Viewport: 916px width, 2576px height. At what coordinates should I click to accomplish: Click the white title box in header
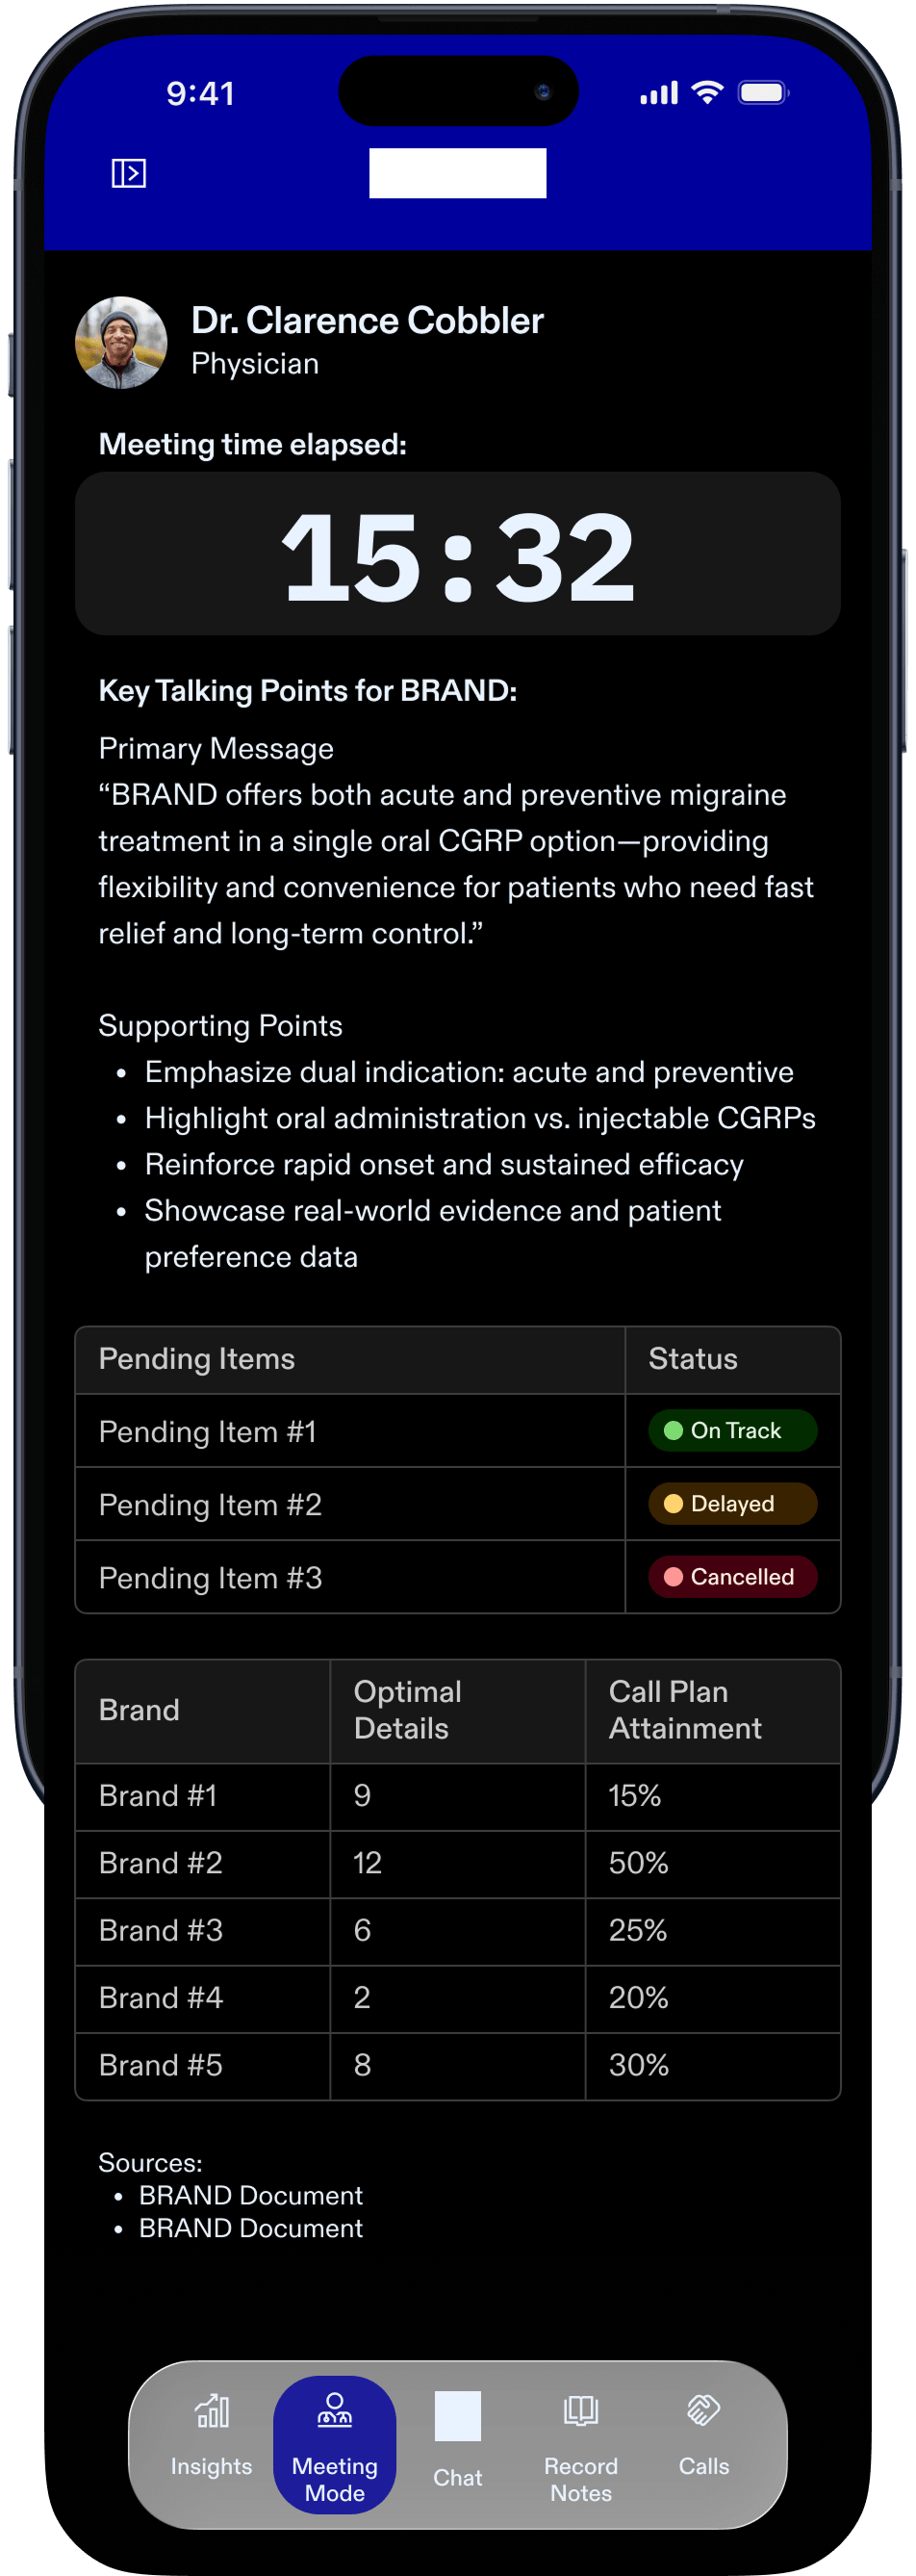458,173
